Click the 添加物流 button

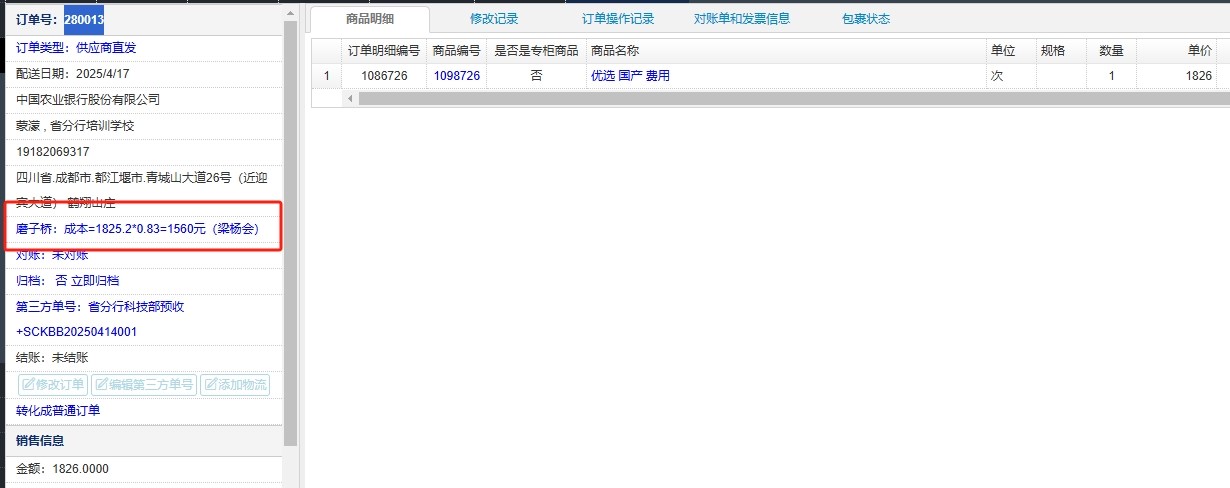(235, 385)
